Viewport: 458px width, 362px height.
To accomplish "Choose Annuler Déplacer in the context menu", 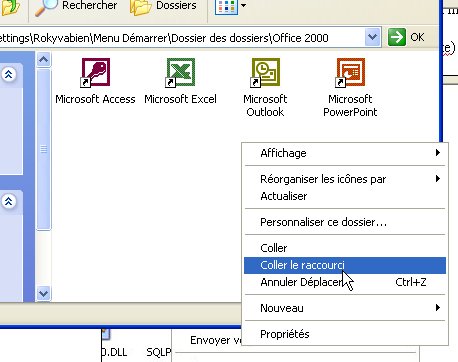I will pyautogui.click(x=345, y=282).
